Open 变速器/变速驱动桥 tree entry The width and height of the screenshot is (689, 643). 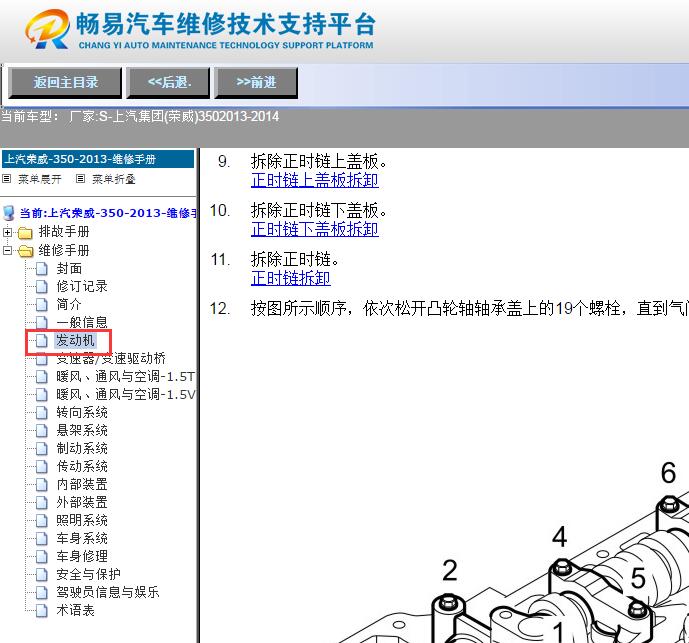(111, 359)
